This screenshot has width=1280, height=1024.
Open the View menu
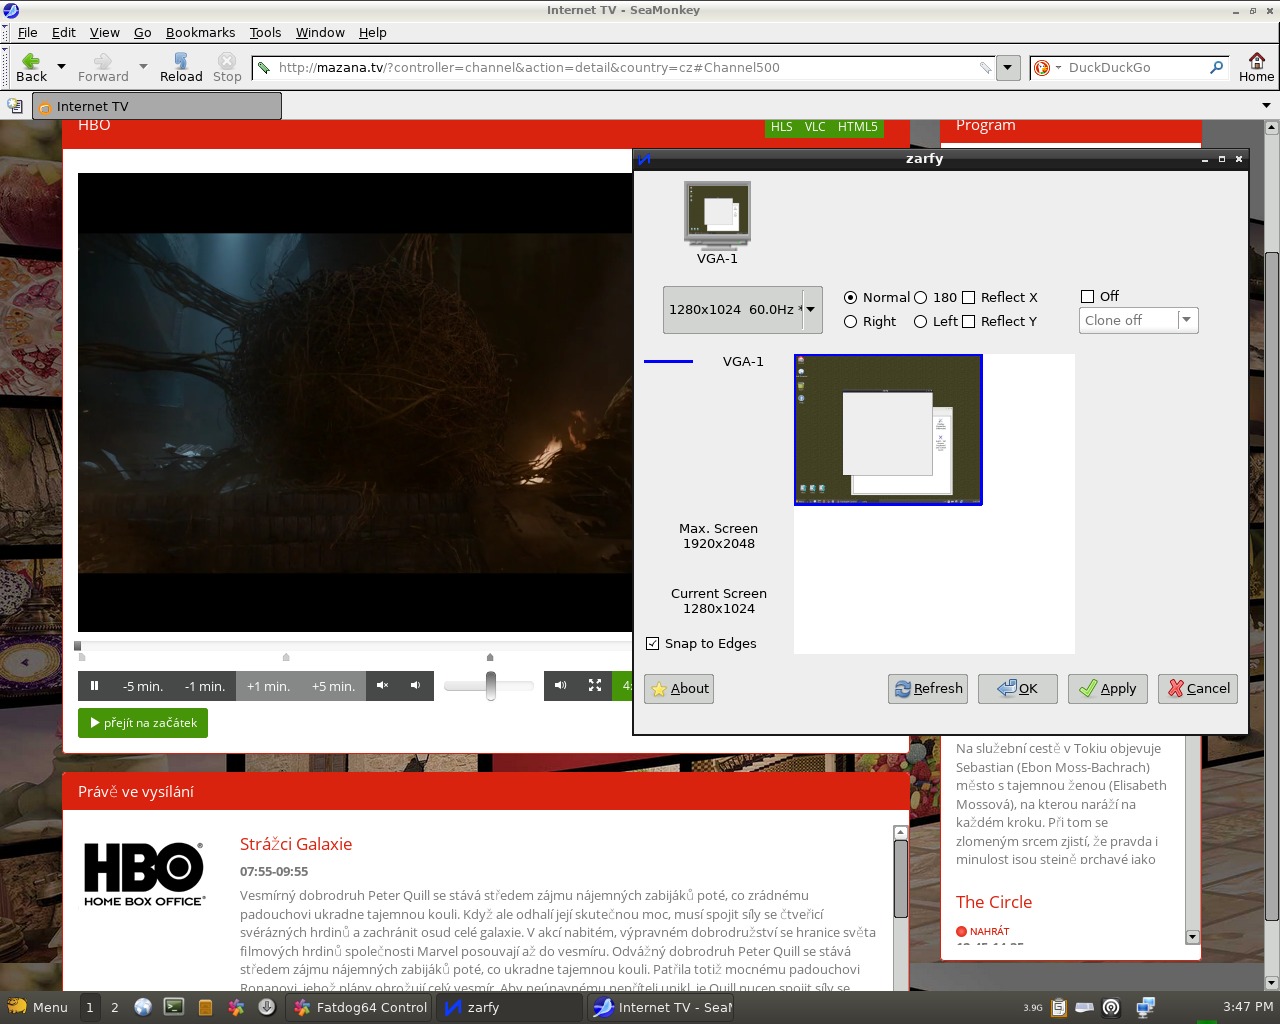tap(105, 32)
